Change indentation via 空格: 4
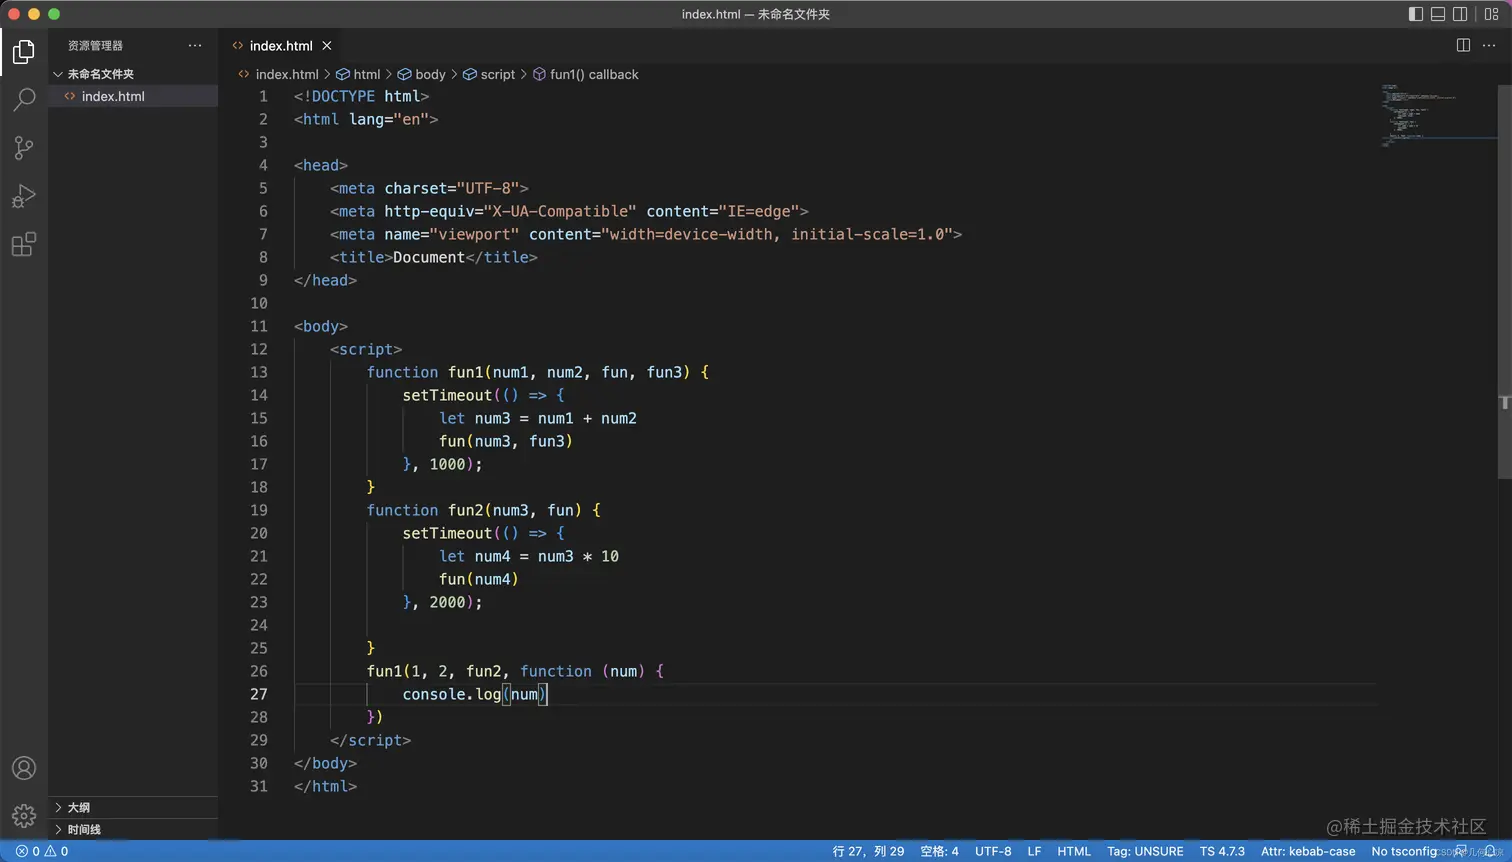Screen dimensions: 1512x862 tap(939, 851)
